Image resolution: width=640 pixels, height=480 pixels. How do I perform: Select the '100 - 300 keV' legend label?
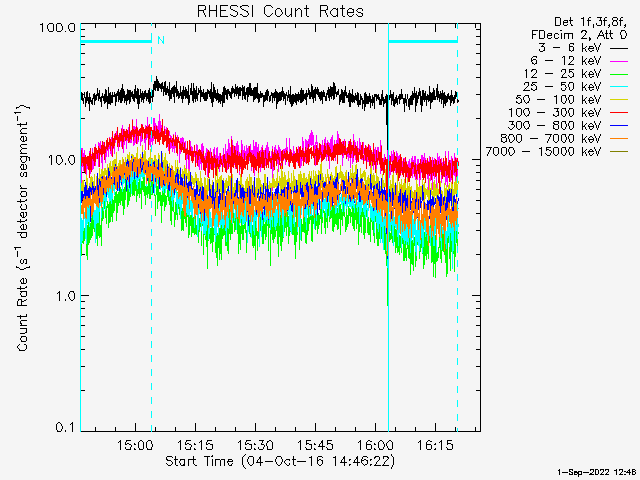point(555,113)
